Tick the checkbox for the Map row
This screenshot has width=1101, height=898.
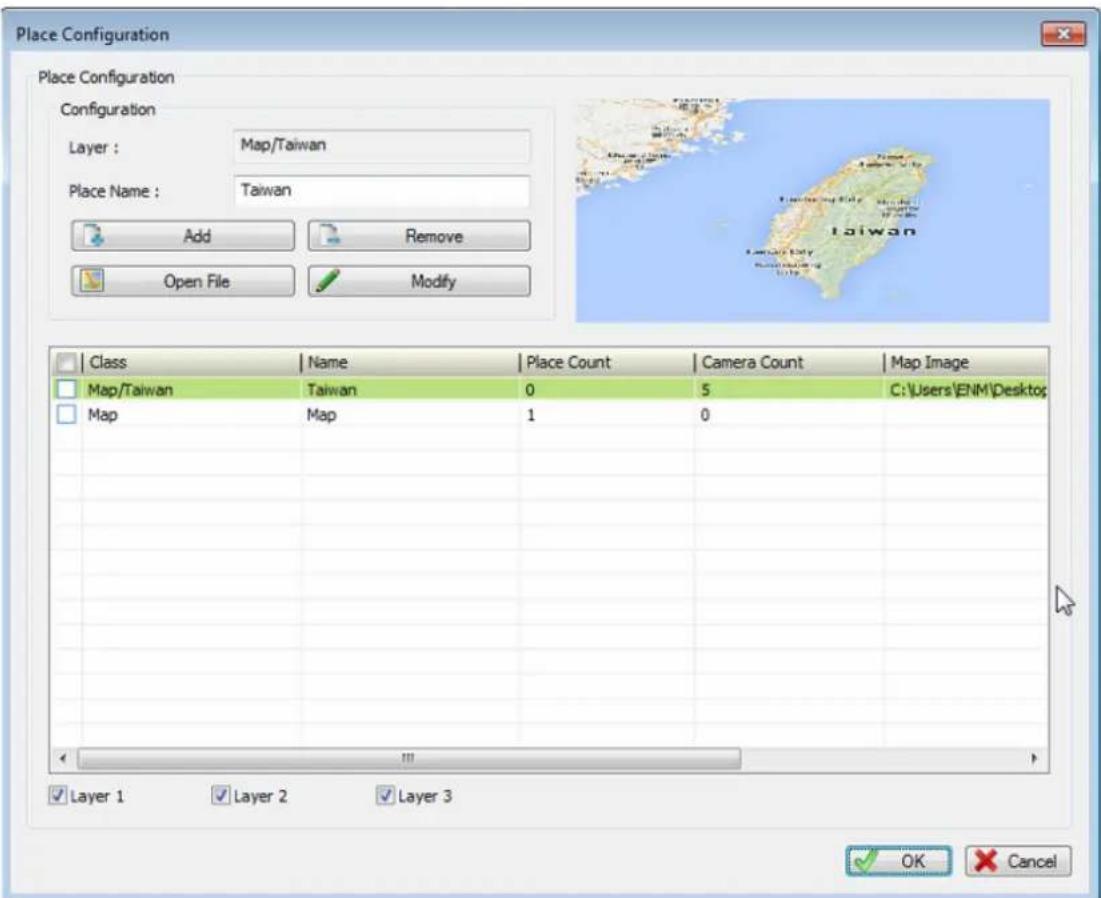click(x=67, y=414)
